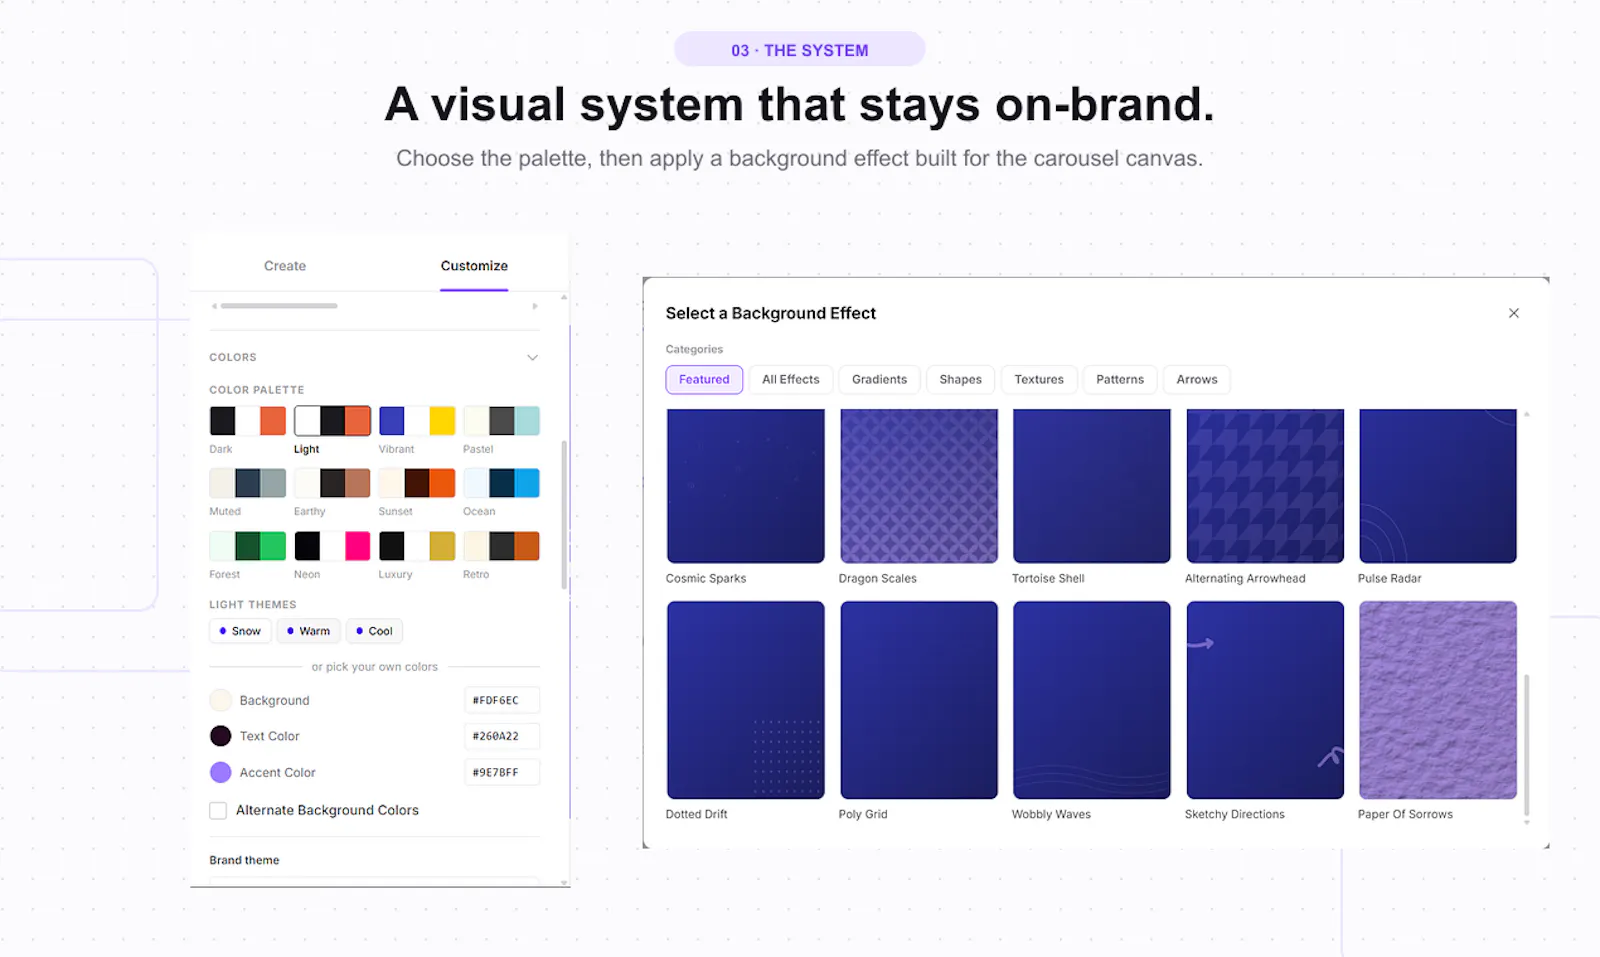Open the Accent Color picker circle

(221, 772)
